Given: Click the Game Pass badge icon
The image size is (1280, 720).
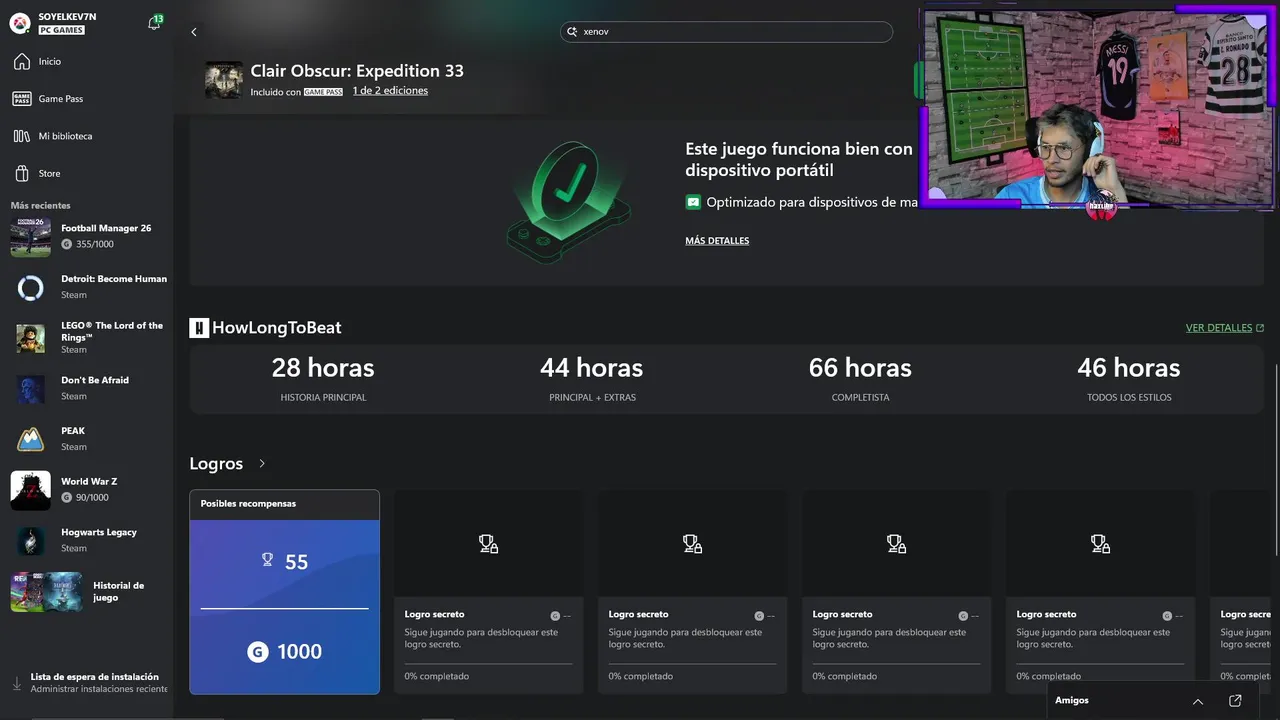Looking at the screenshot, I should point(21,99).
